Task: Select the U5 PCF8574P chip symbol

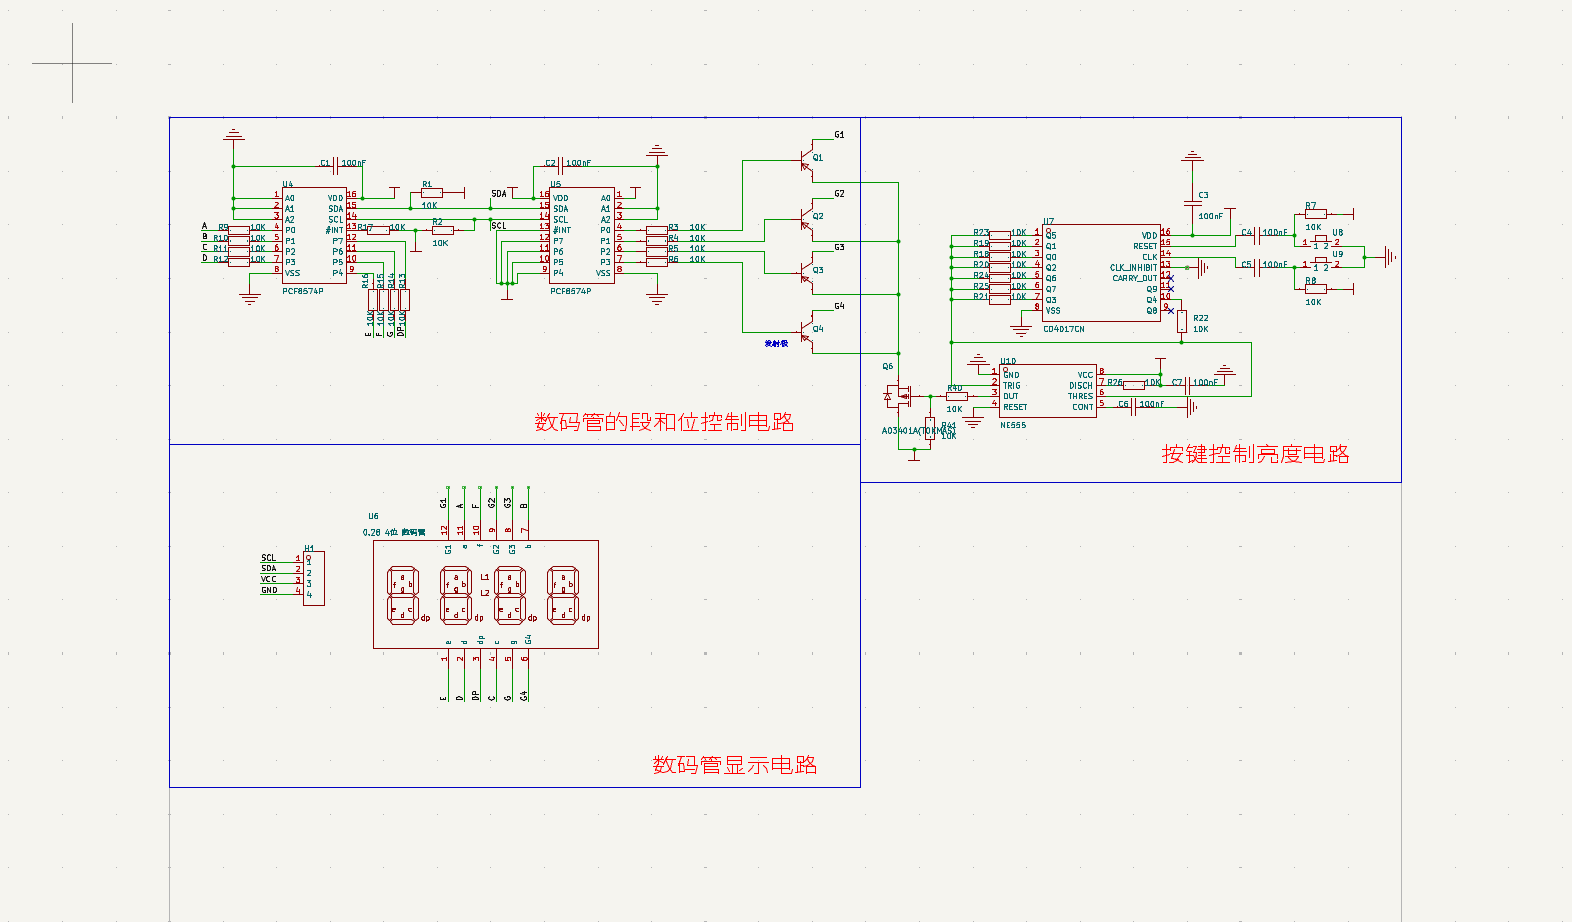Action: [x=582, y=236]
